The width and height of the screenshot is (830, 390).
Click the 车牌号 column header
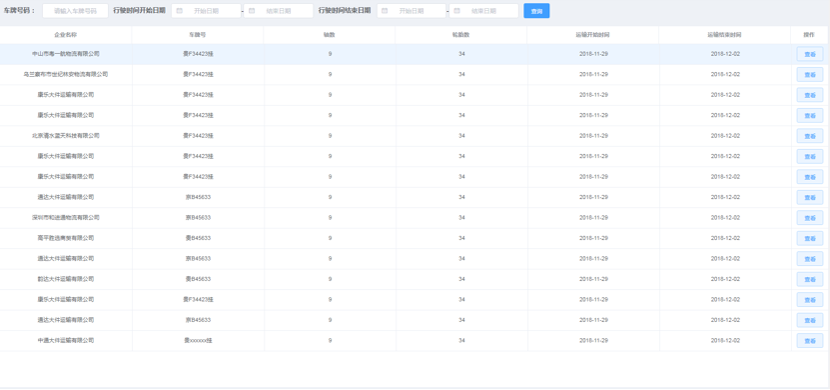(x=198, y=35)
